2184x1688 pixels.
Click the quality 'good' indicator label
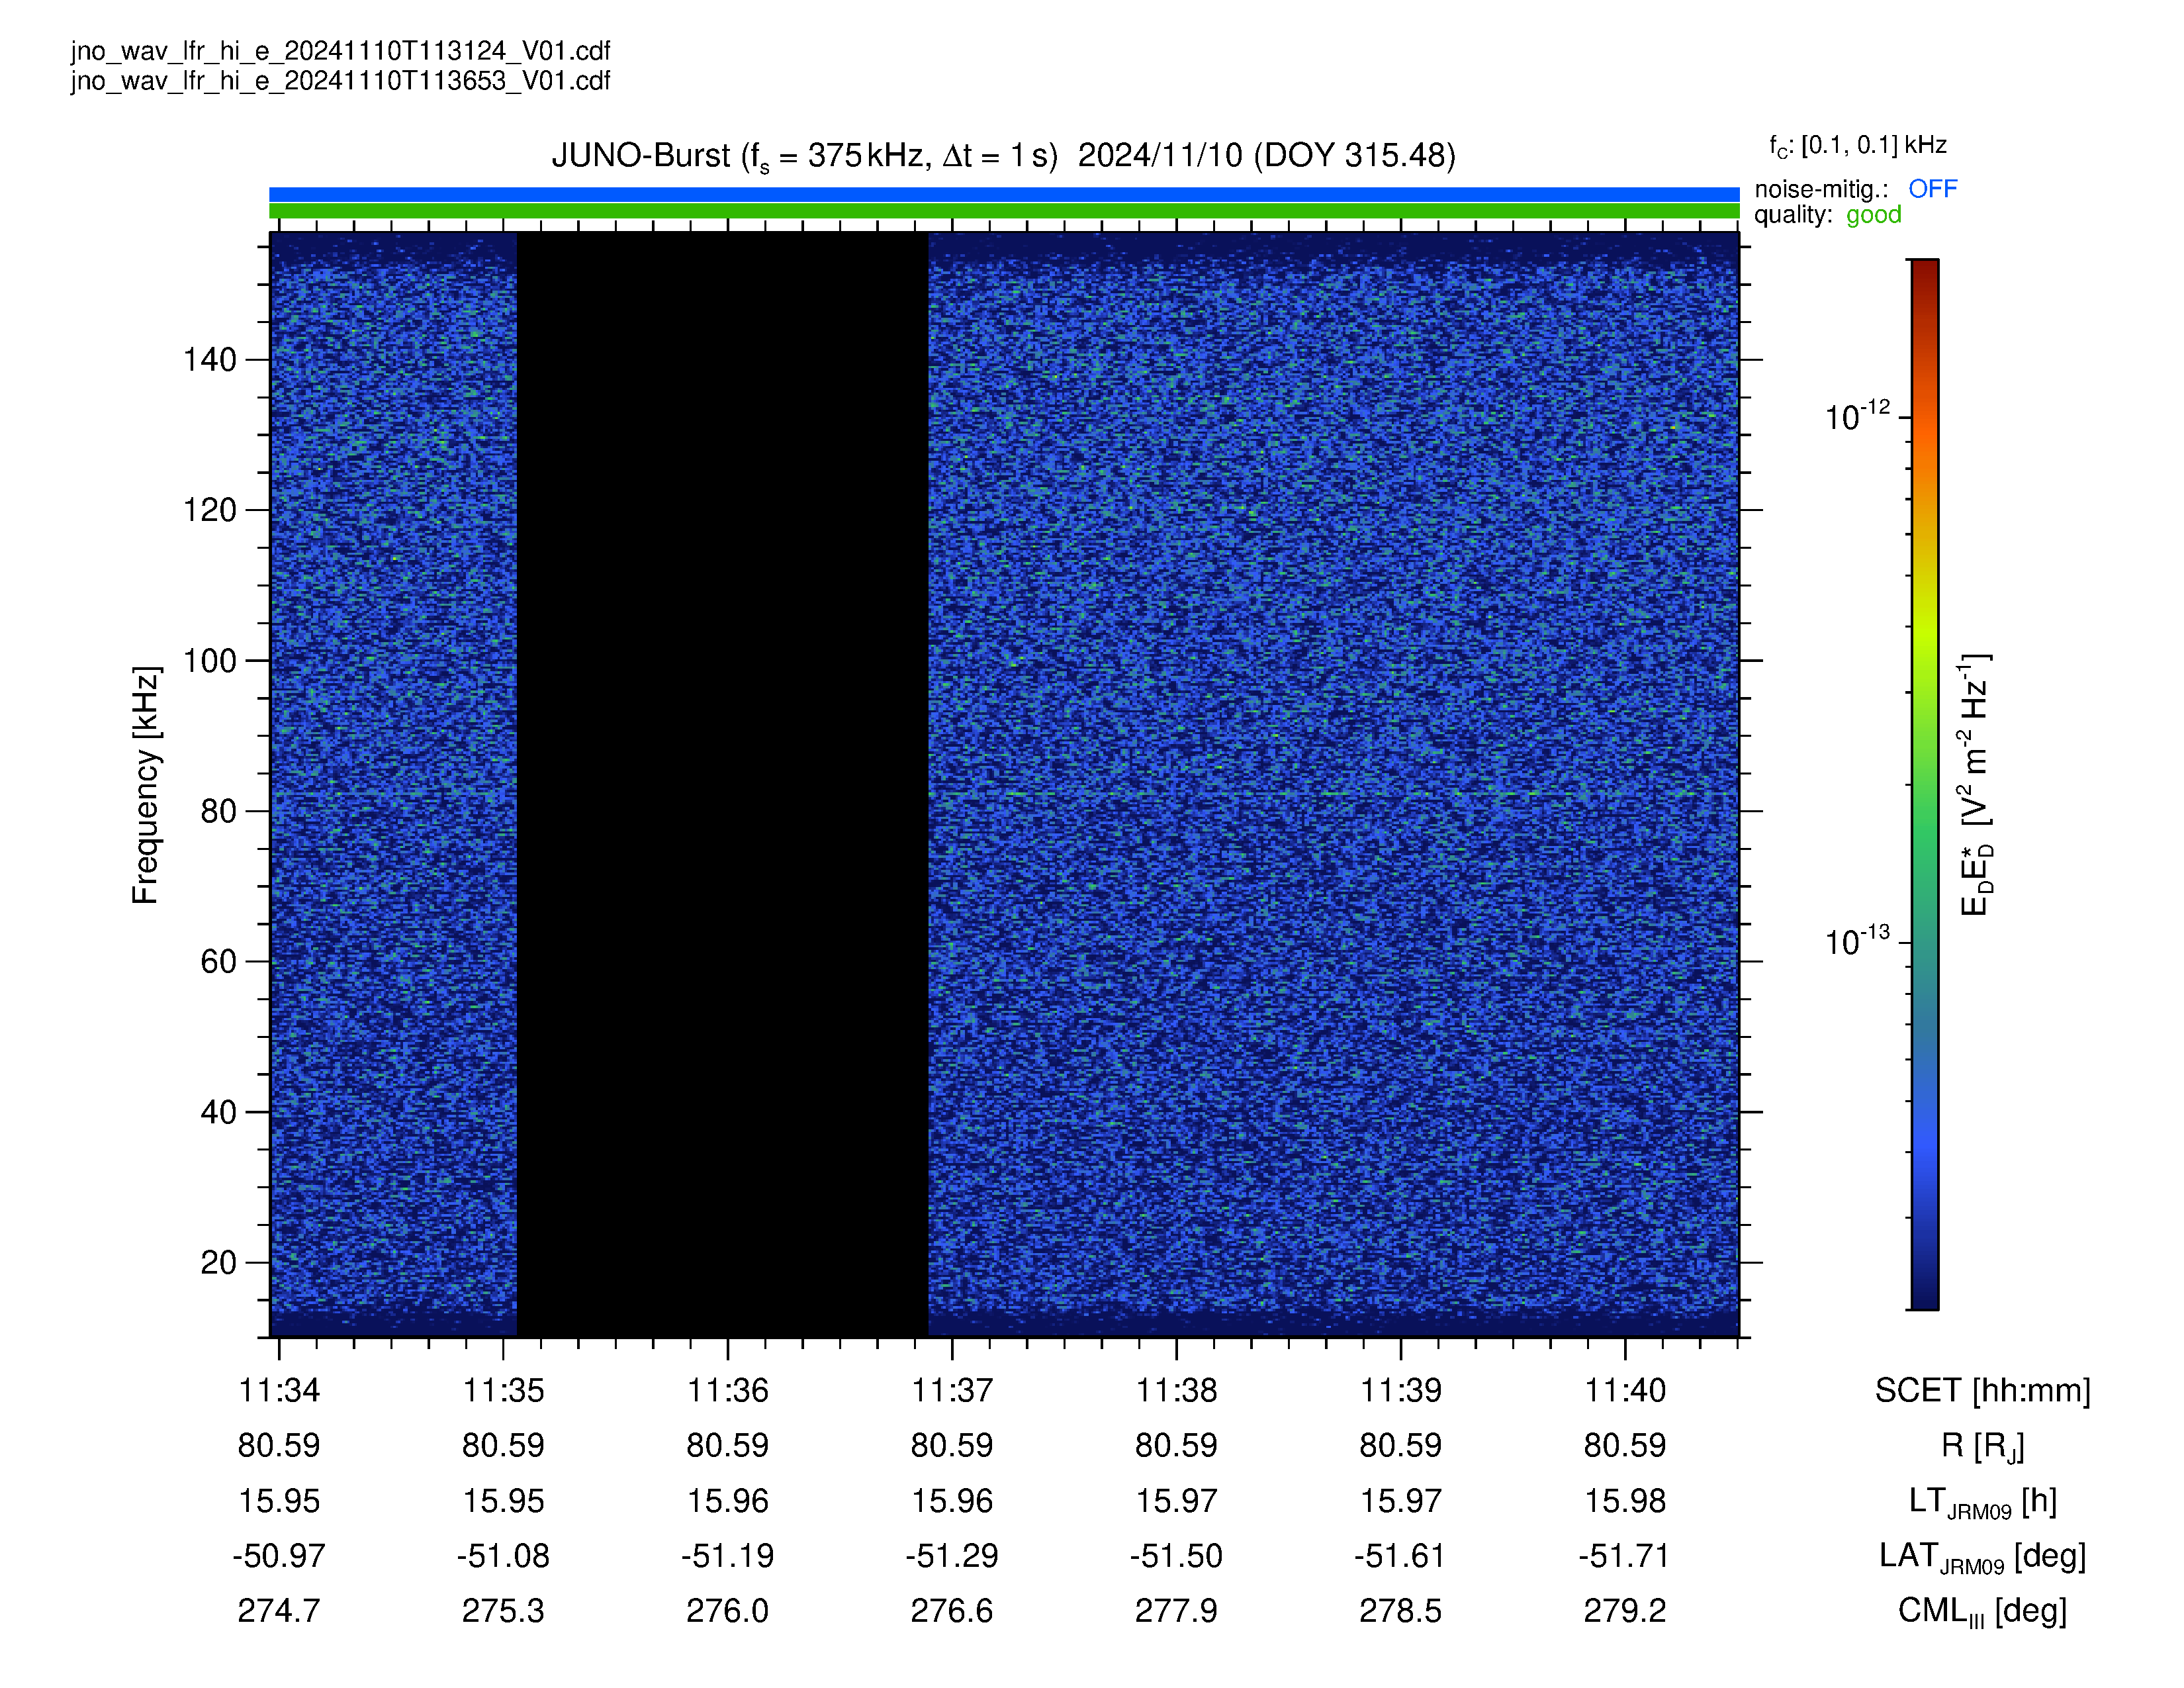click(x=1873, y=215)
